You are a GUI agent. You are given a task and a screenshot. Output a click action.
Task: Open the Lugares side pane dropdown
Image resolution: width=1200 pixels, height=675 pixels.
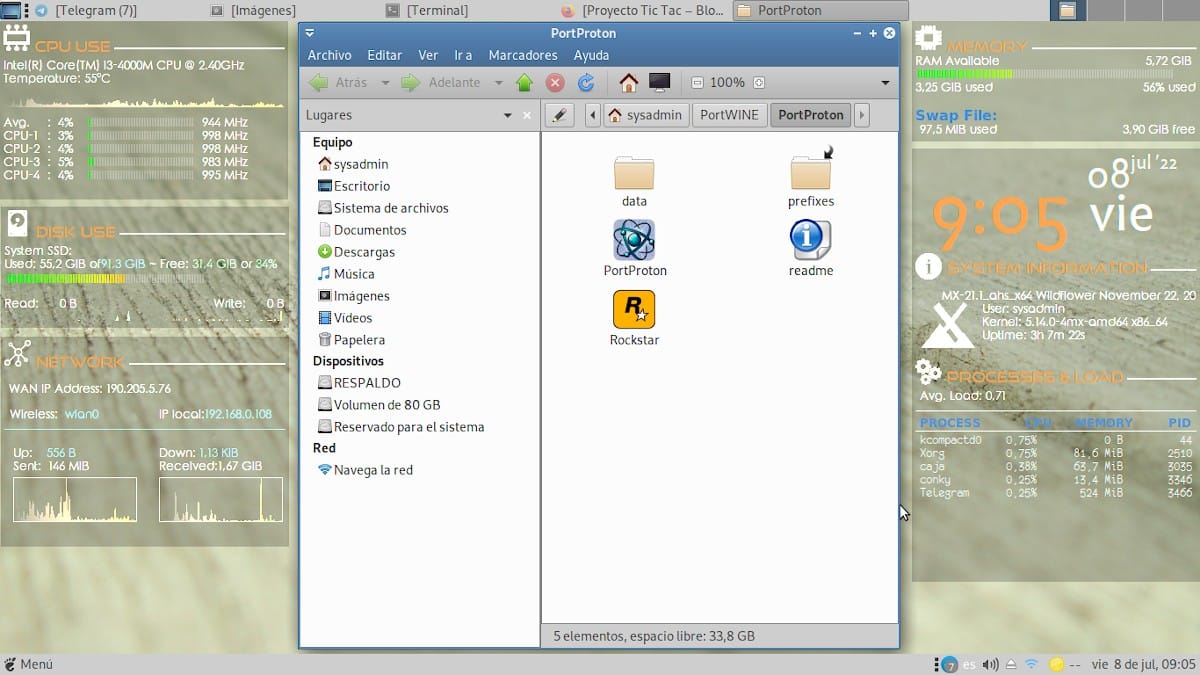[508, 116]
